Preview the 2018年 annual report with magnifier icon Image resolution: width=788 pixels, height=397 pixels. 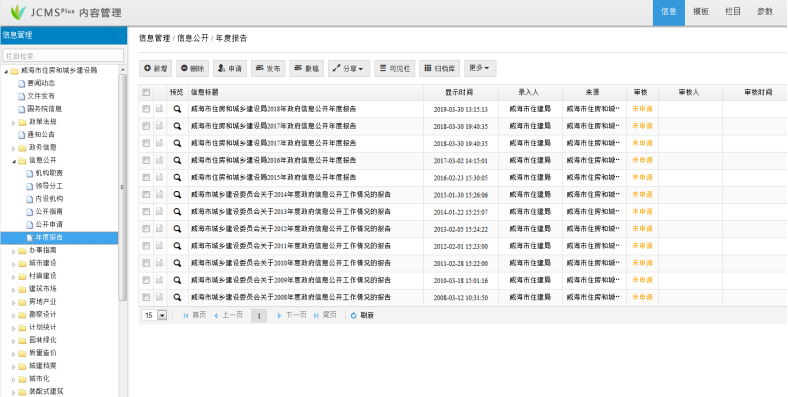(x=177, y=109)
